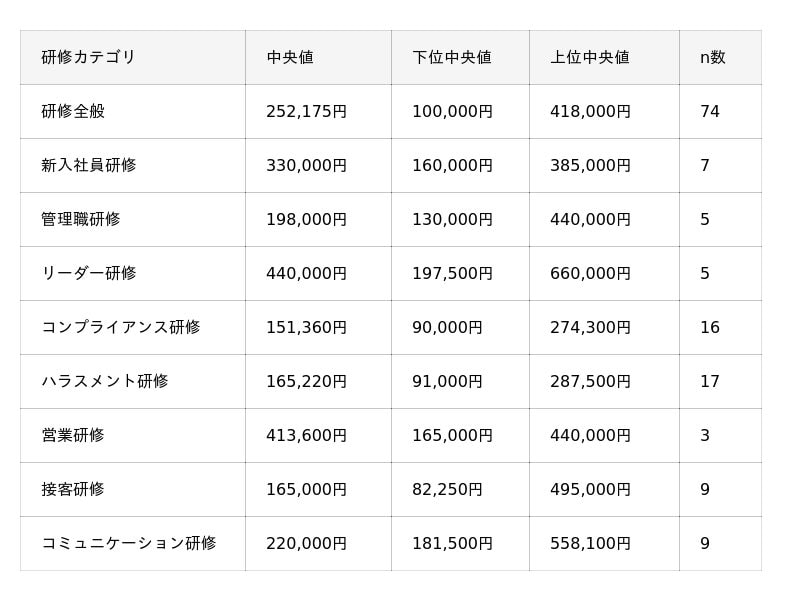800x601 pixels.
Task: Select the 660,000円 upper median cell
Action: point(590,274)
